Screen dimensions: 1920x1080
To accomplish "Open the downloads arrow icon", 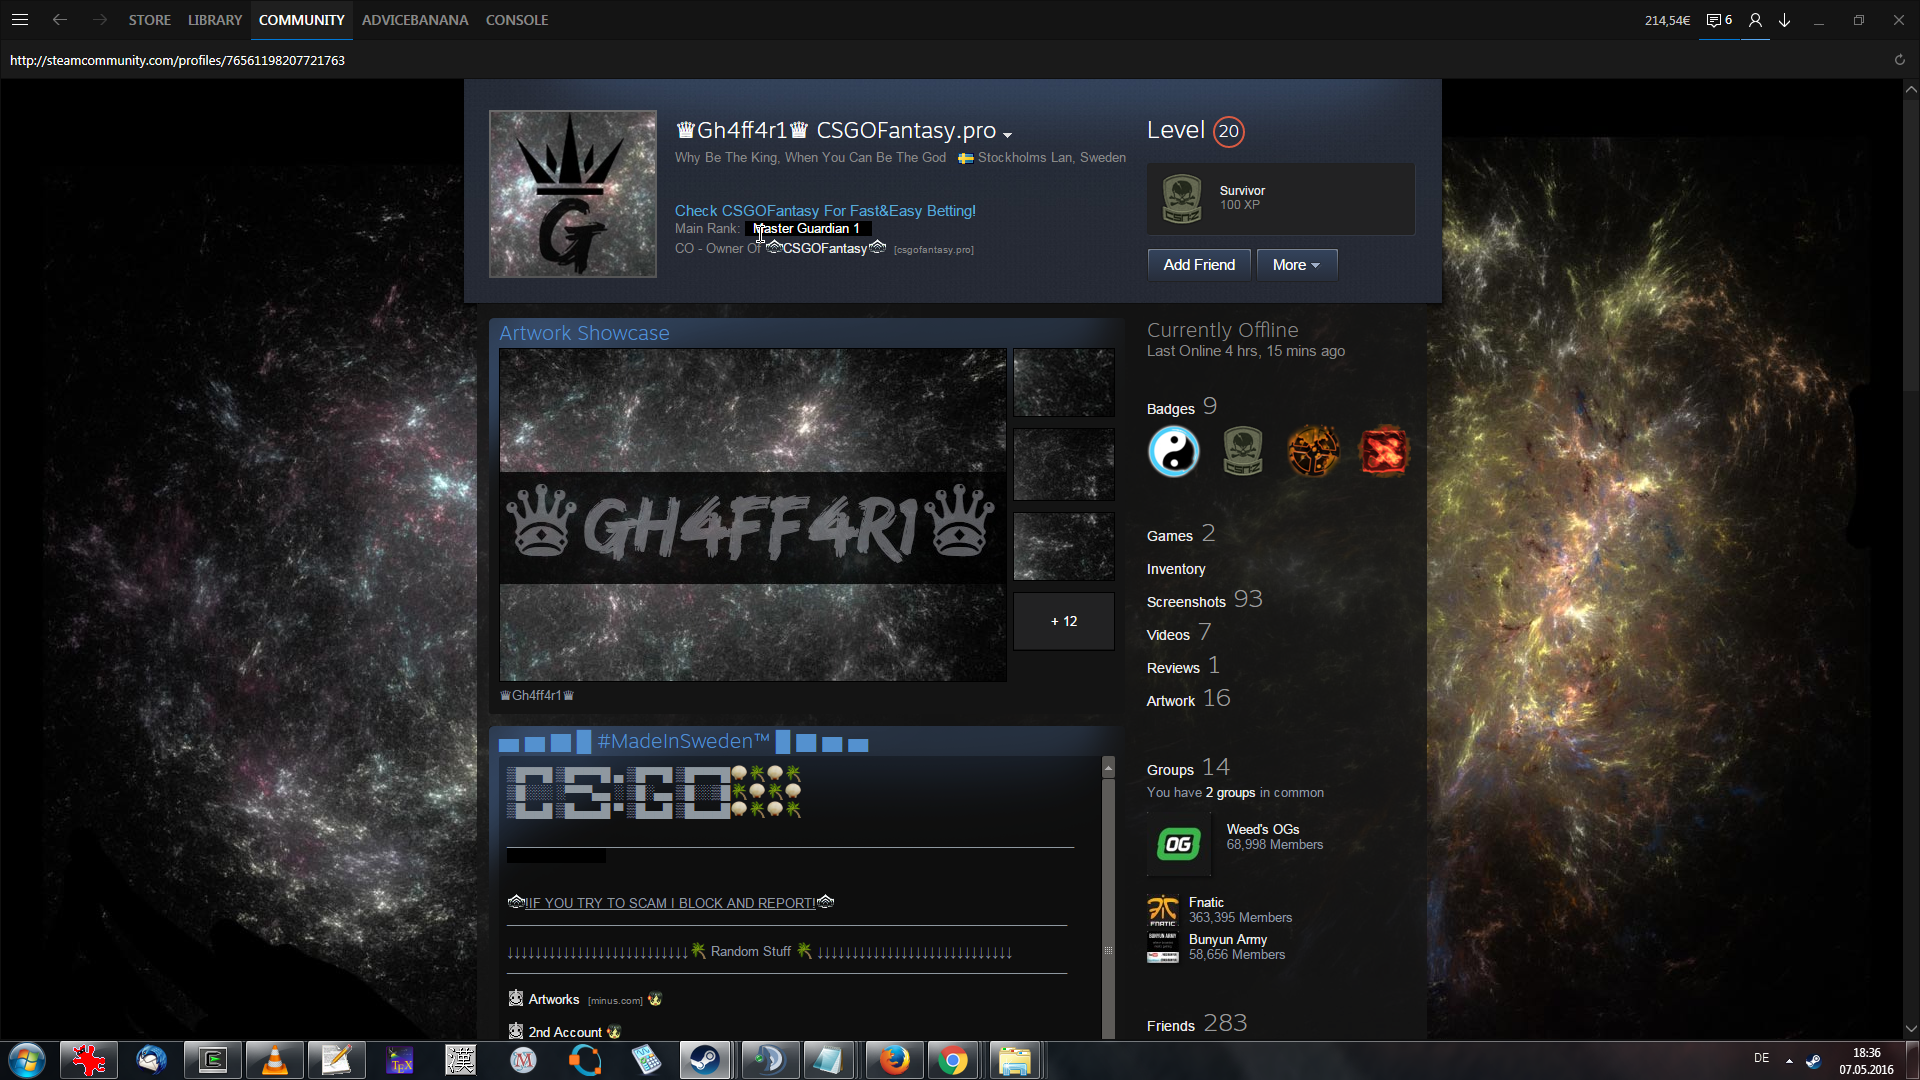I will (x=1784, y=20).
